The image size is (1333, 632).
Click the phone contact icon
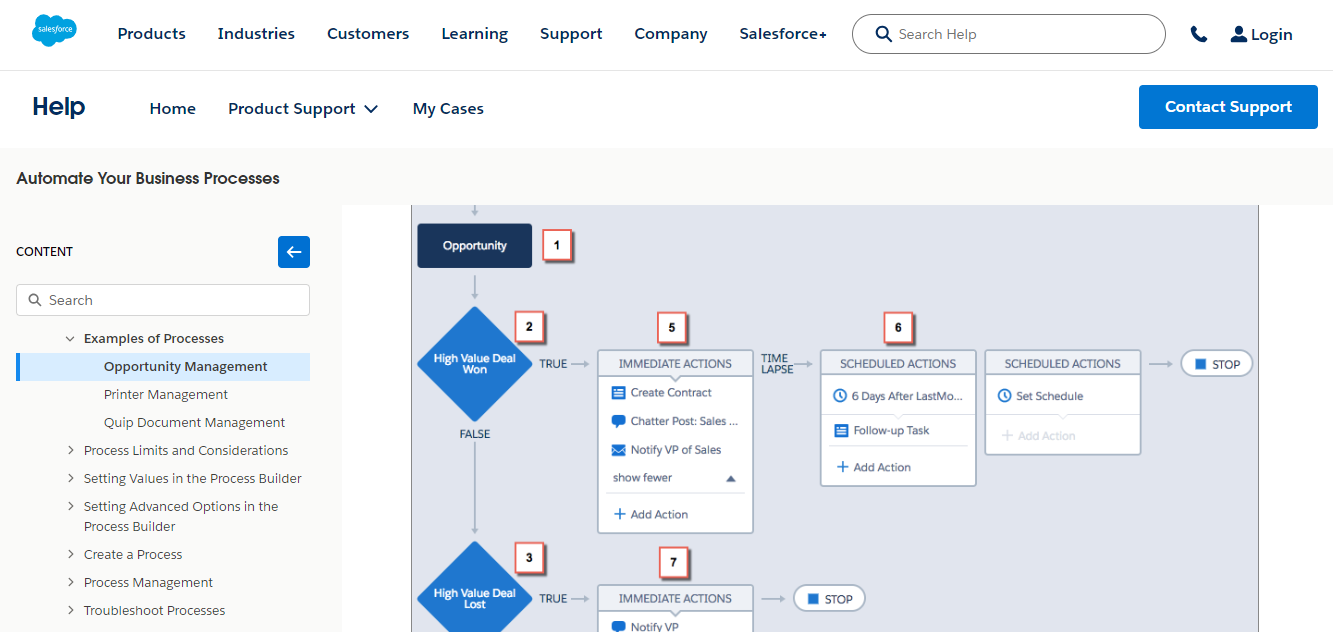[x=1198, y=34]
